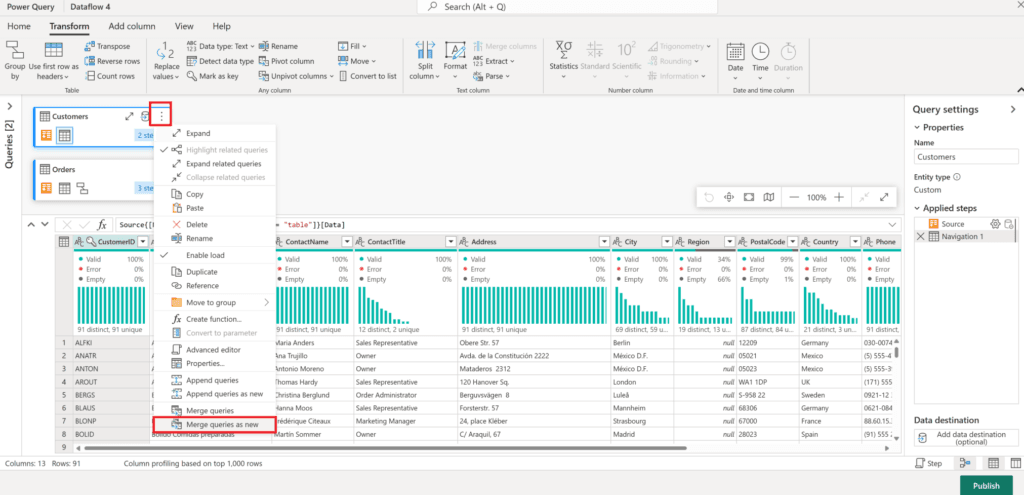
Task: Choose Advanced editor menu item
Action: 214,349
